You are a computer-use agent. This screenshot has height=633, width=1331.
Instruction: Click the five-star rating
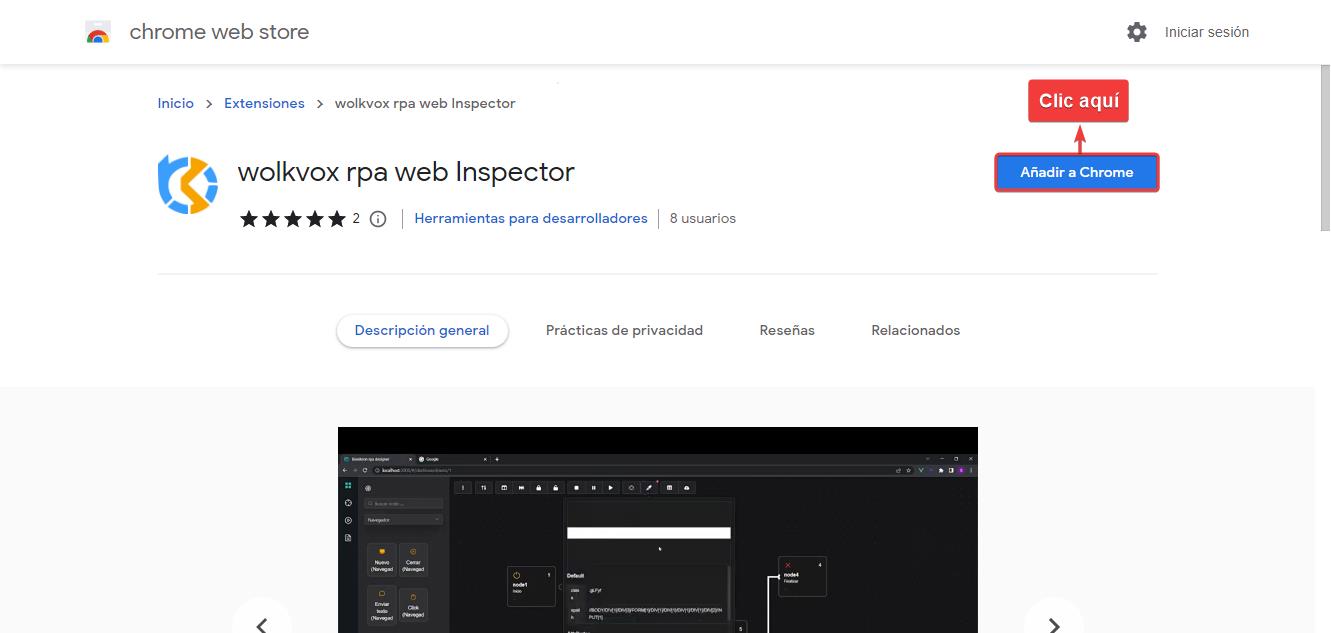tap(293, 219)
